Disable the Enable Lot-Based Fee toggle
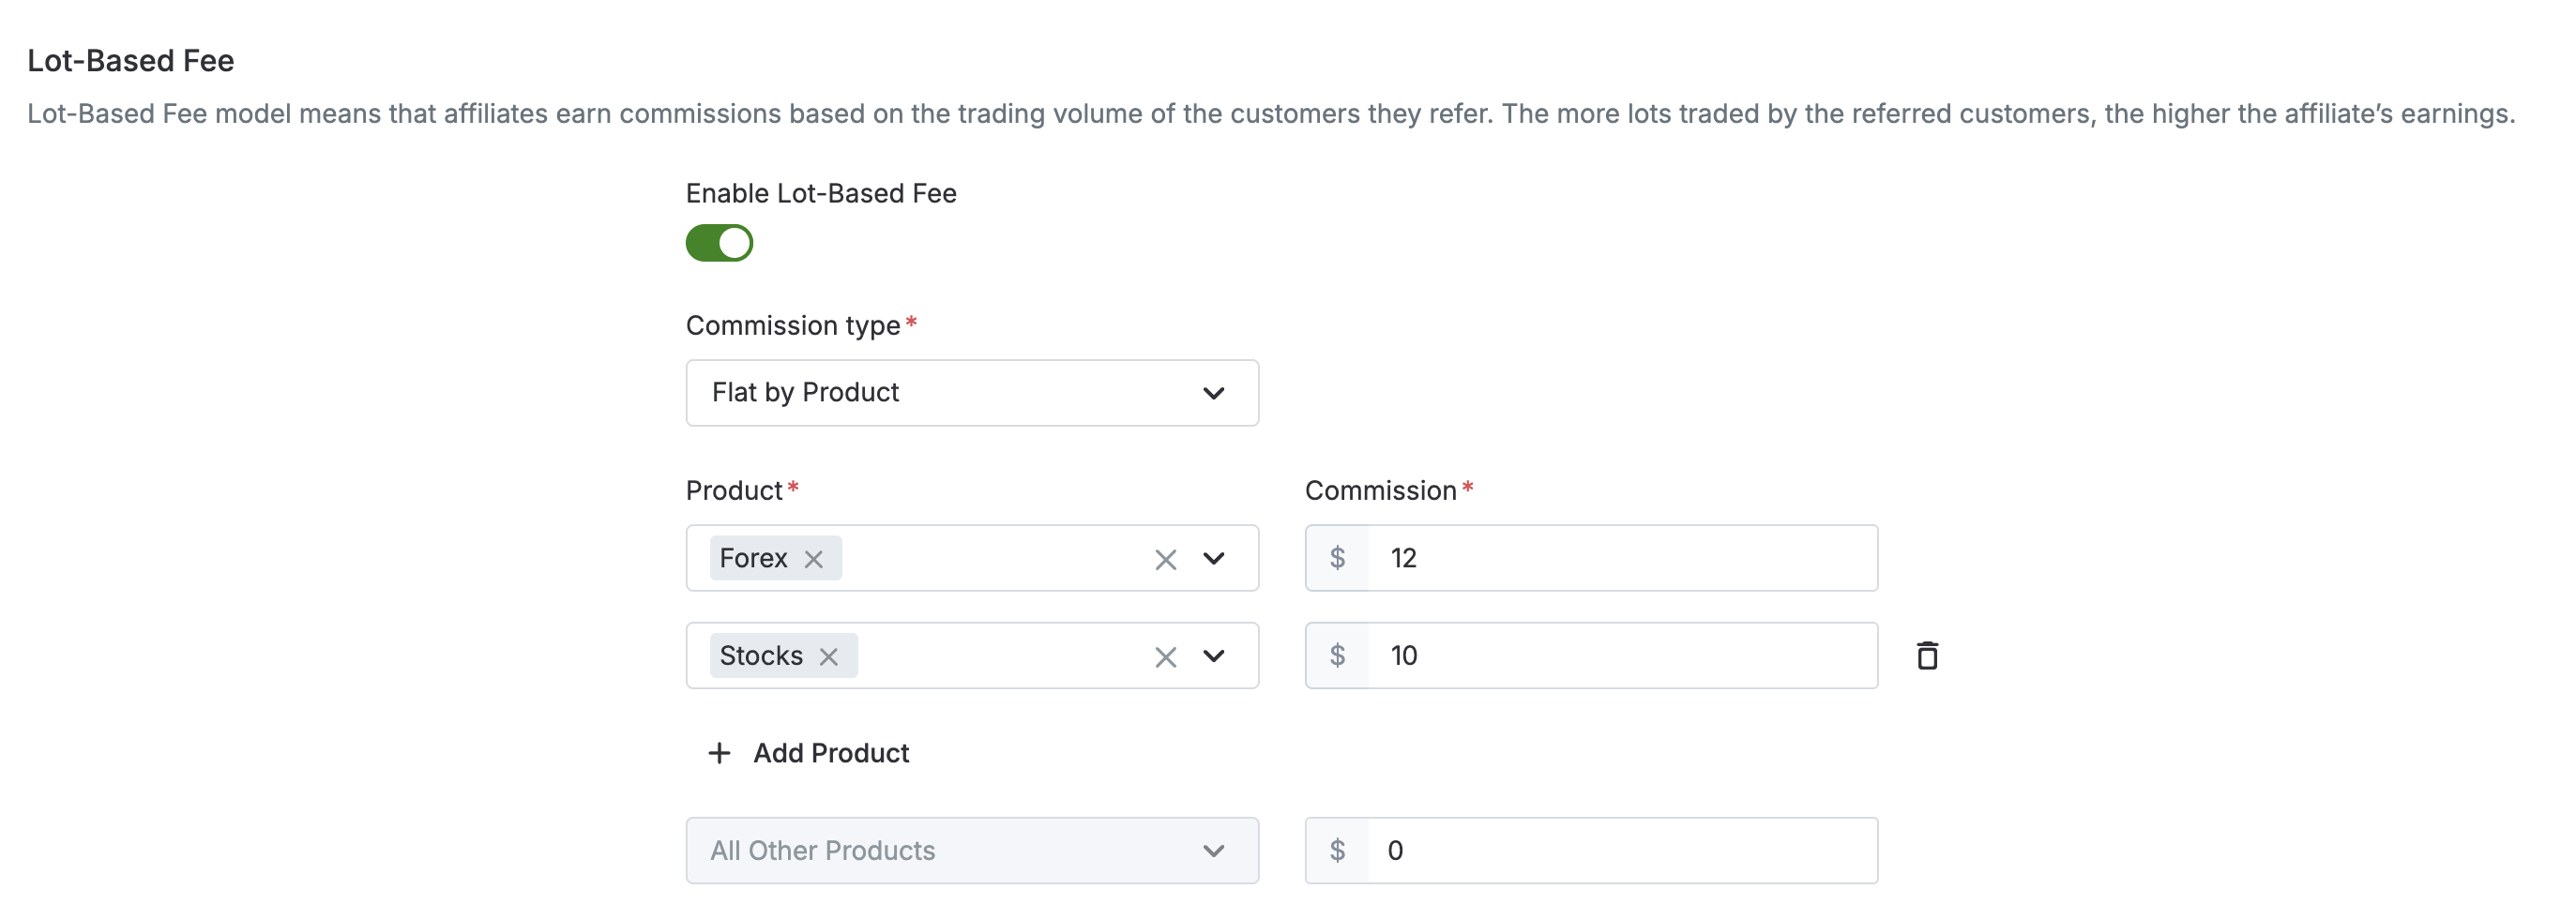 coord(719,243)
